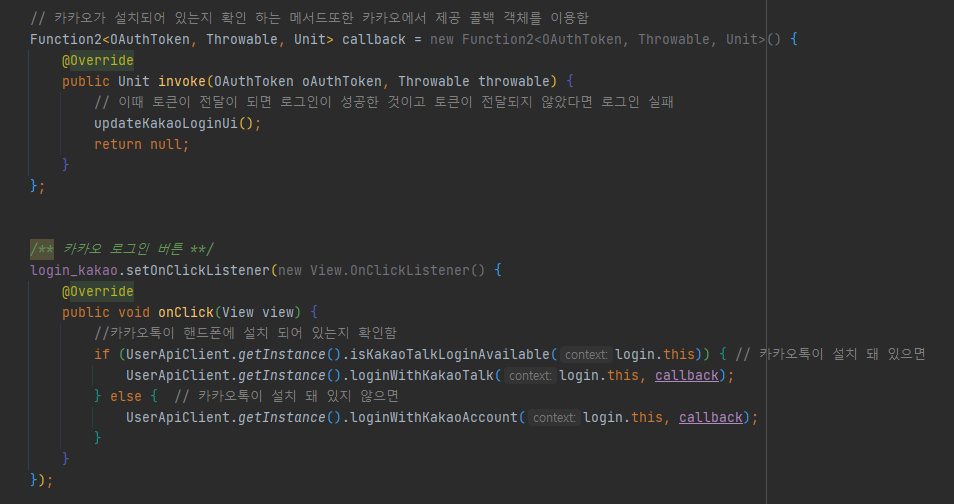
Task: Click the 'if' keyword
Action: tap(102, 354)
